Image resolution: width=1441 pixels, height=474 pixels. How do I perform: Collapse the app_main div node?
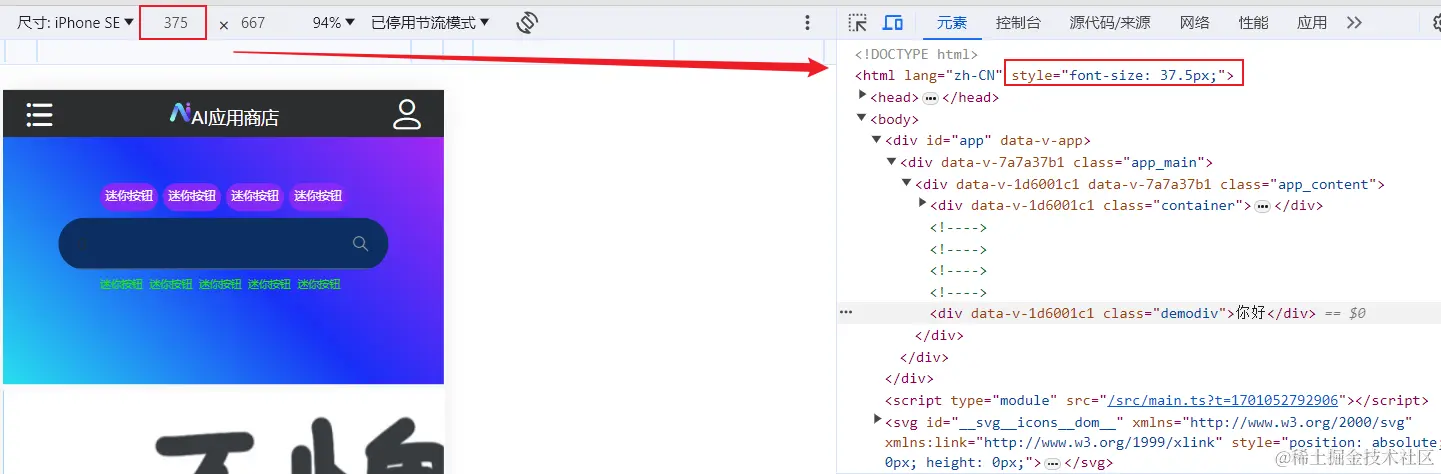point(892,162)
